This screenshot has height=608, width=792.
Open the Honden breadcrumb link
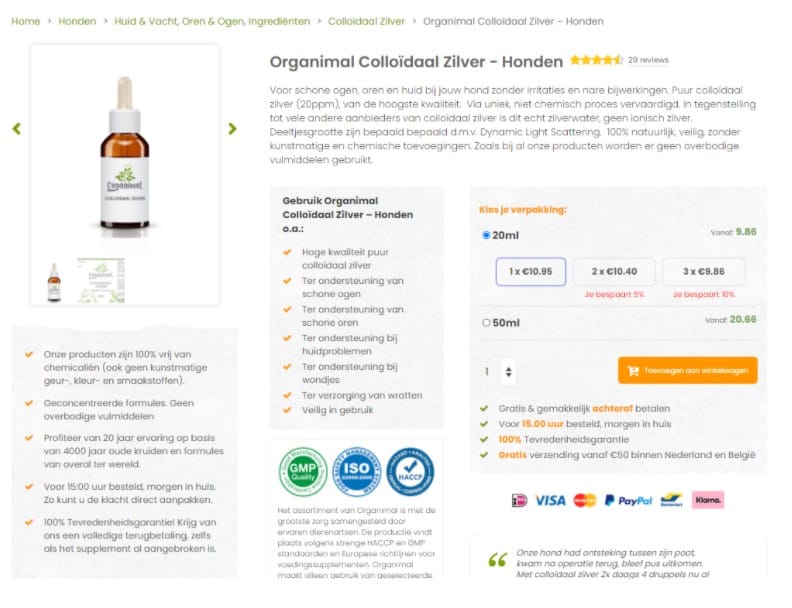point(77,21)
